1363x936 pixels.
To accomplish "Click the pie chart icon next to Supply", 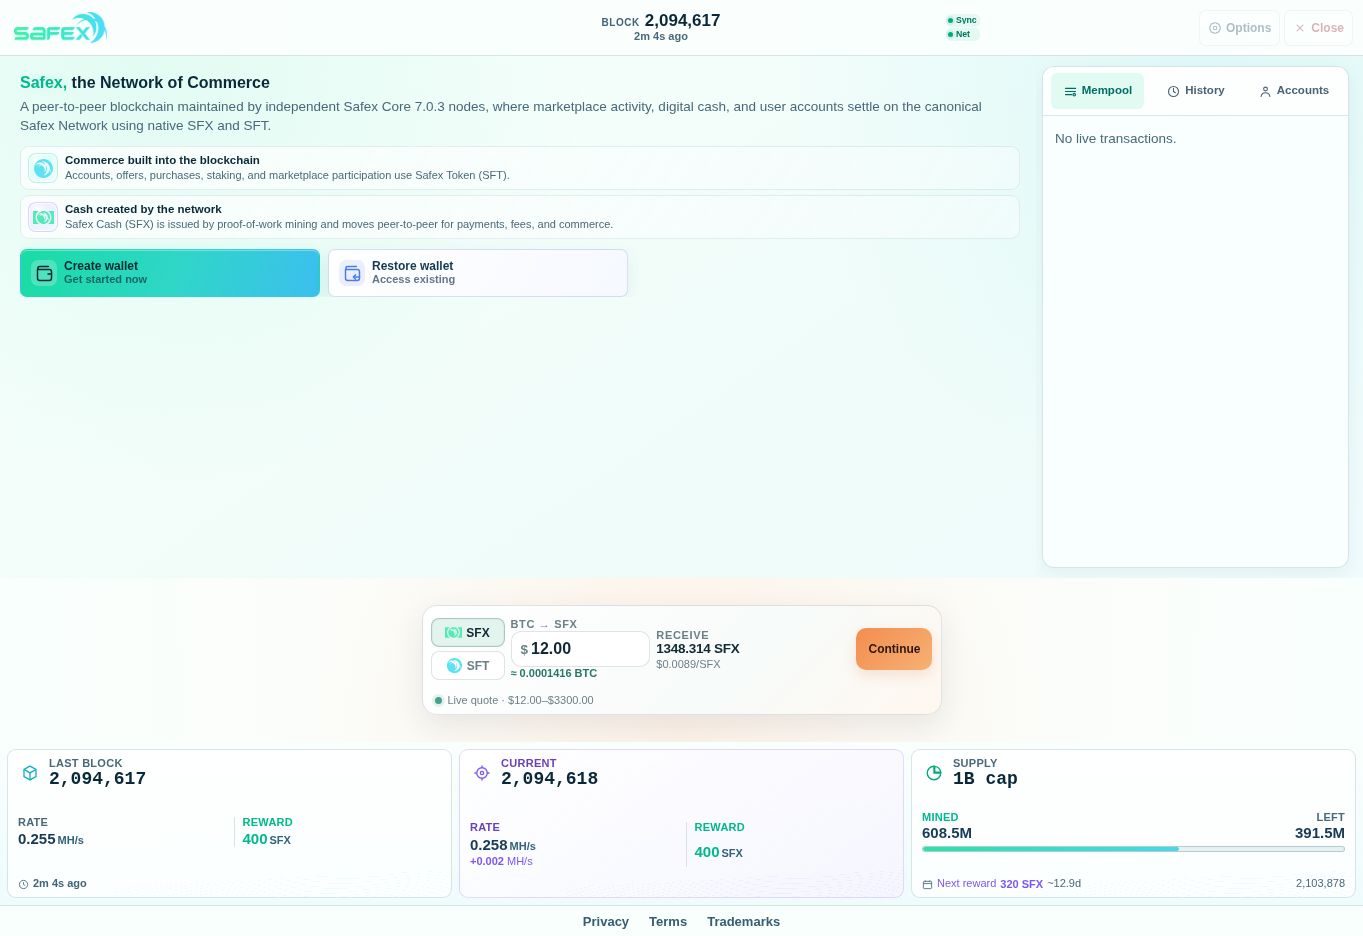I will pos(934,773).
